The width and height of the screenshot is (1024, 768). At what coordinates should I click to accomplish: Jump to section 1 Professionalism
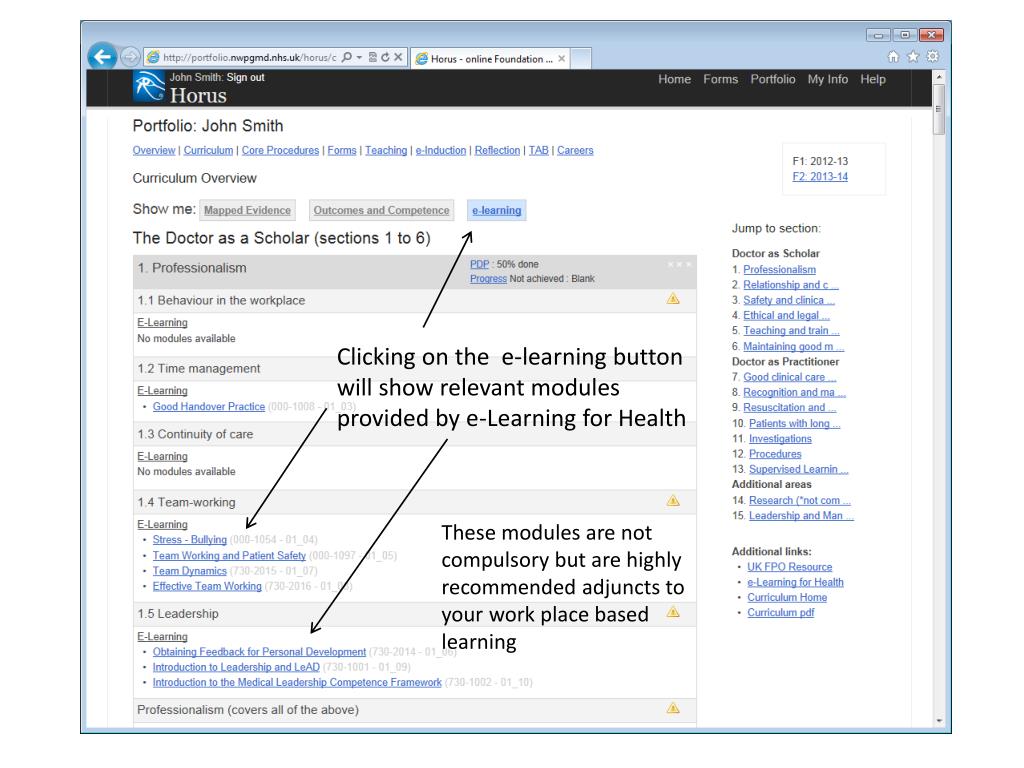tap(779, 269)
